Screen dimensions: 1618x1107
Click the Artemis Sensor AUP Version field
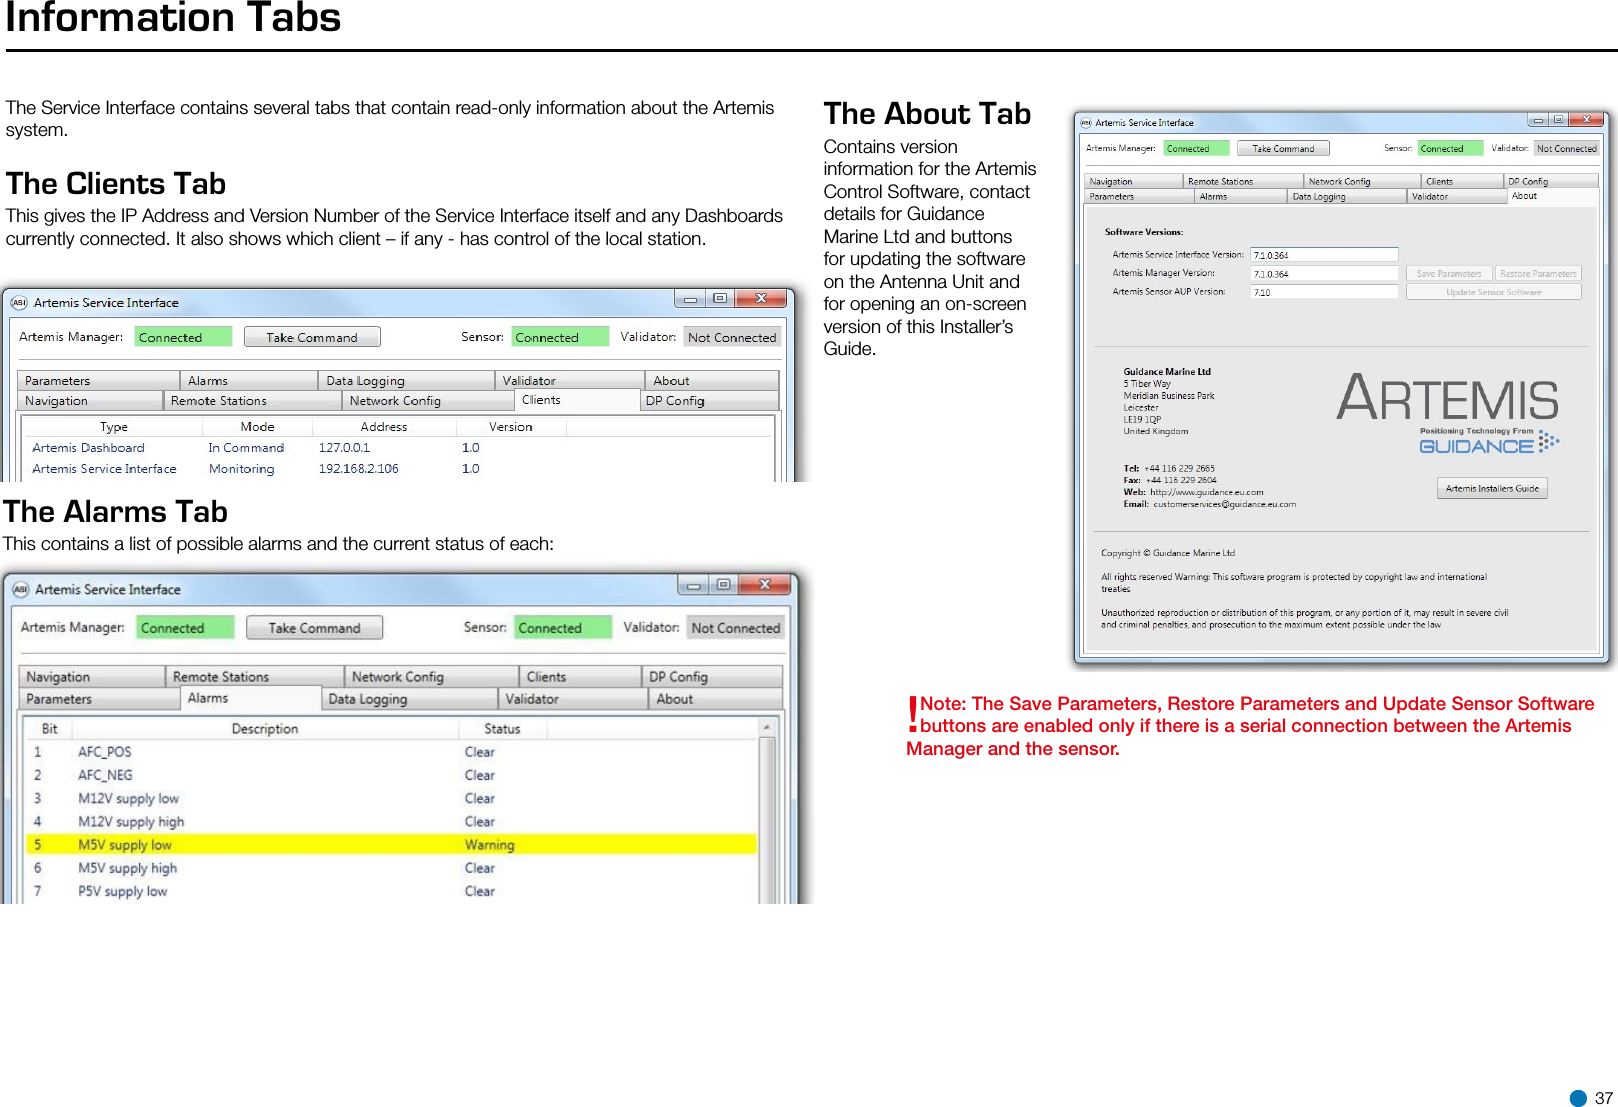1324,292
